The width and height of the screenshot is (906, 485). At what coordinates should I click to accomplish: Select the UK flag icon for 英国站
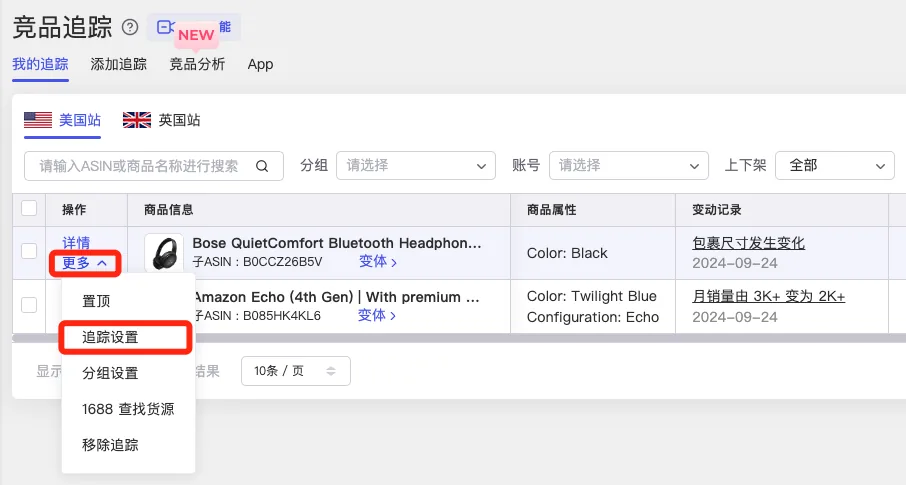(137, 120)
